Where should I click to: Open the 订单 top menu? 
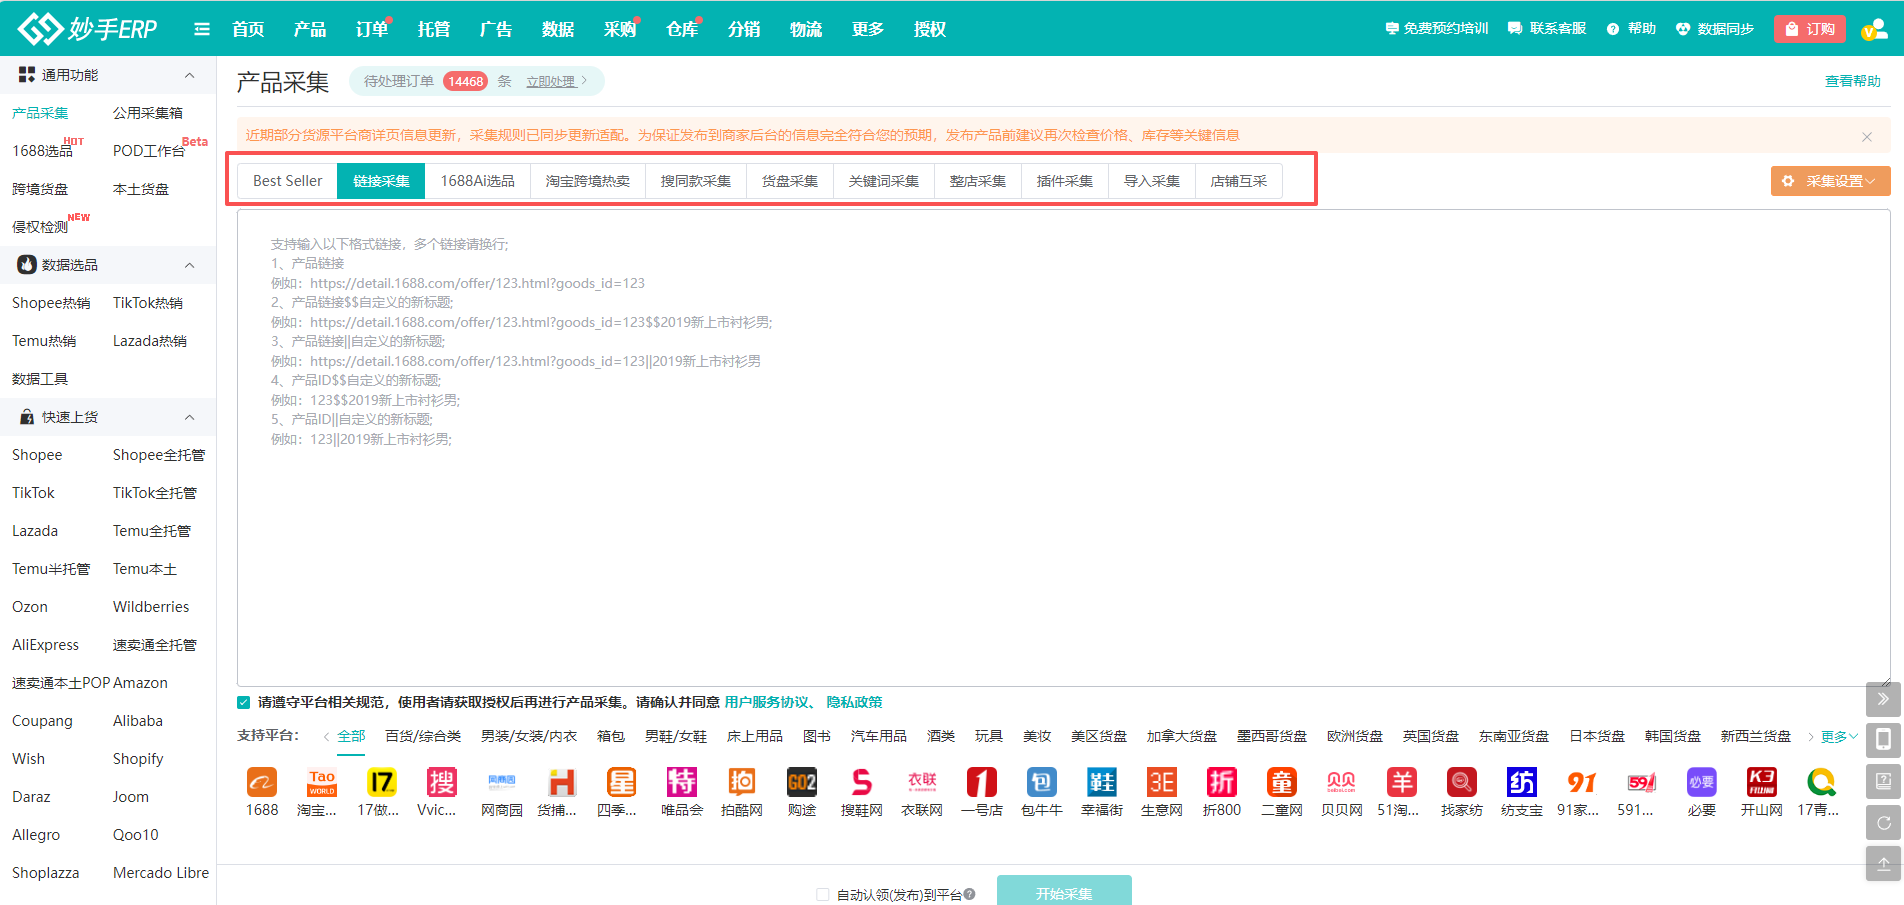(372, 29)
